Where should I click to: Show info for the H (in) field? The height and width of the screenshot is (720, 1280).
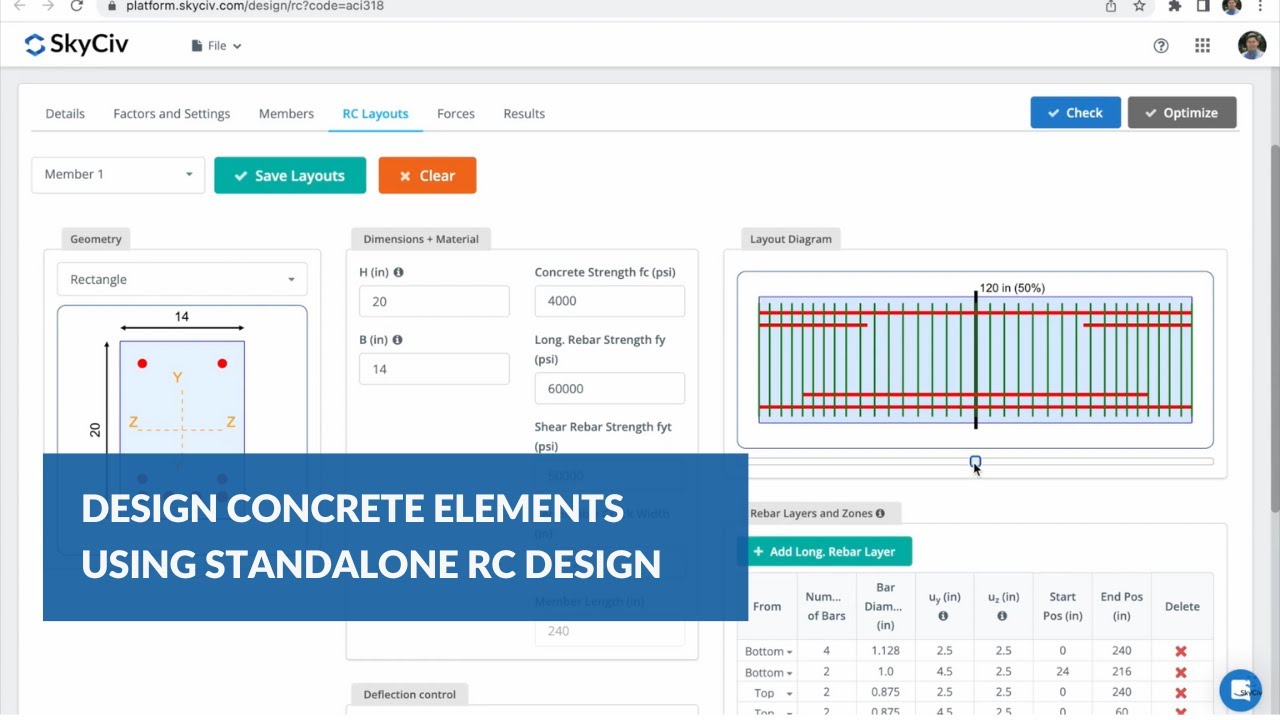pyautogui.click(x=399, y=272)
